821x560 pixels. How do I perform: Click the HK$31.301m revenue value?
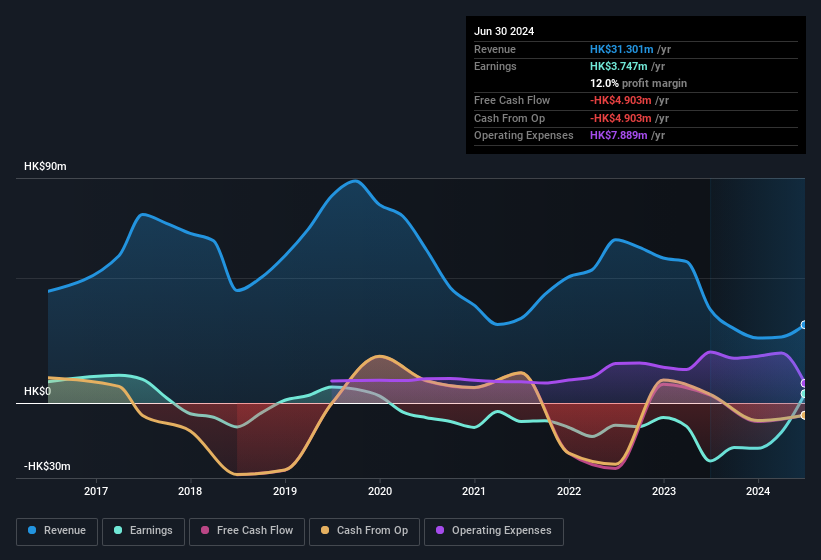[622, 49]
